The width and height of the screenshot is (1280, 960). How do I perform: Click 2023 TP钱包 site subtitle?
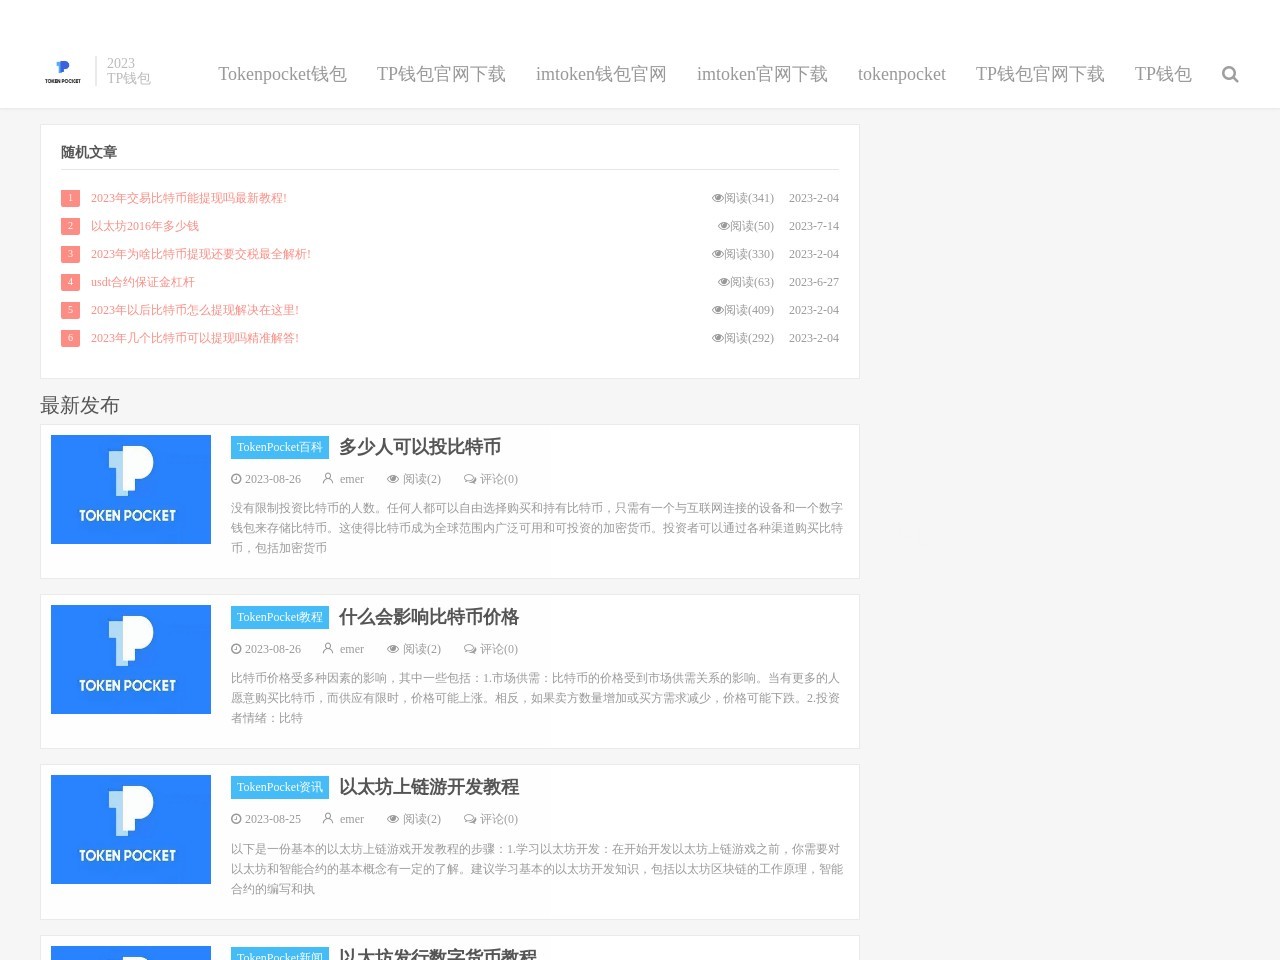click(x=129, y=71)
